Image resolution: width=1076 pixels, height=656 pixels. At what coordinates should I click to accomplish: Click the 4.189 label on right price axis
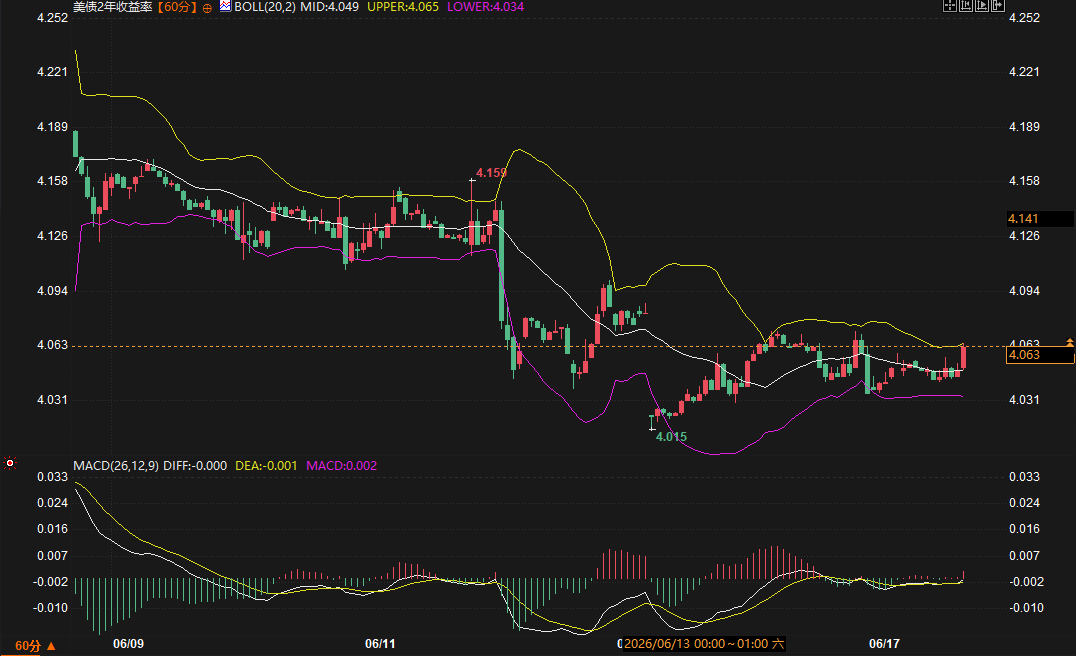click(1024, 127)
